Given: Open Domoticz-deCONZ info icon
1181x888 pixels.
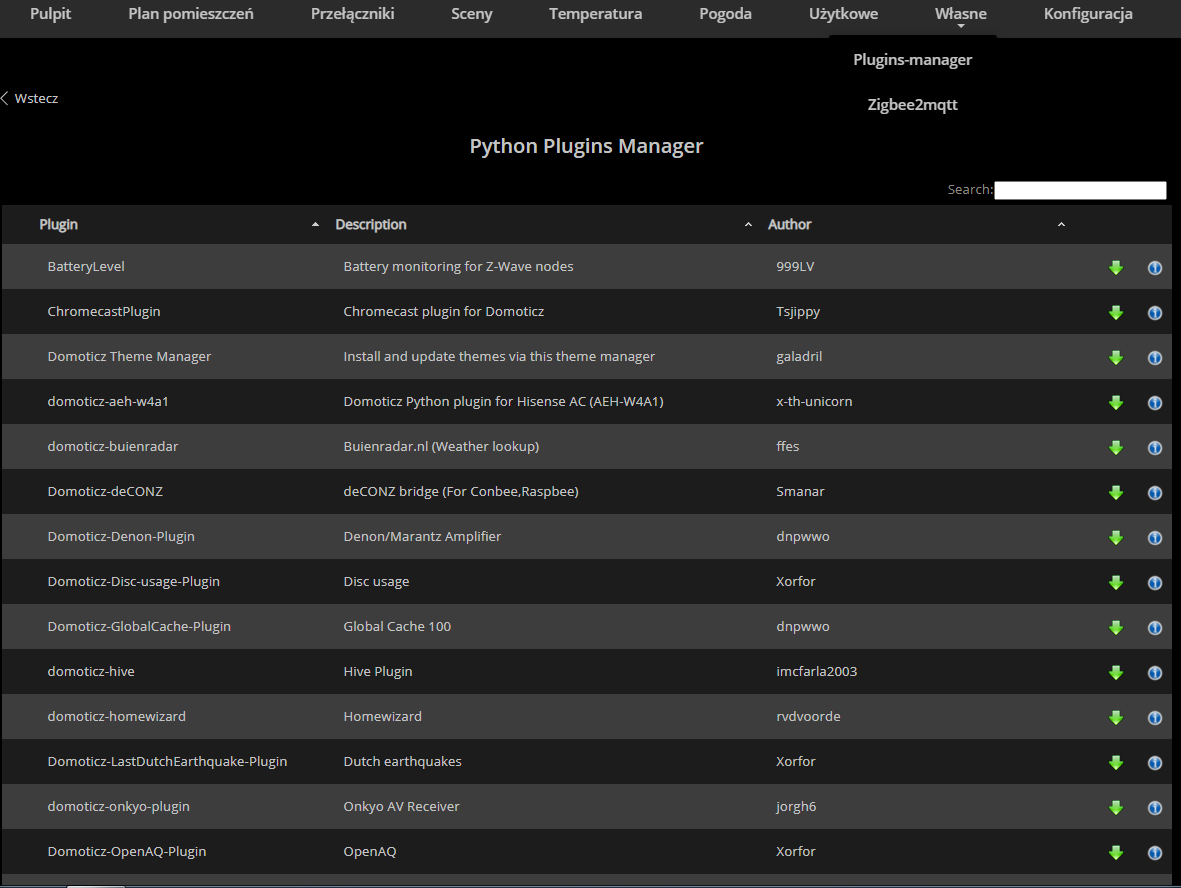Looking at the screenshot, I should tap(1154, 493).
